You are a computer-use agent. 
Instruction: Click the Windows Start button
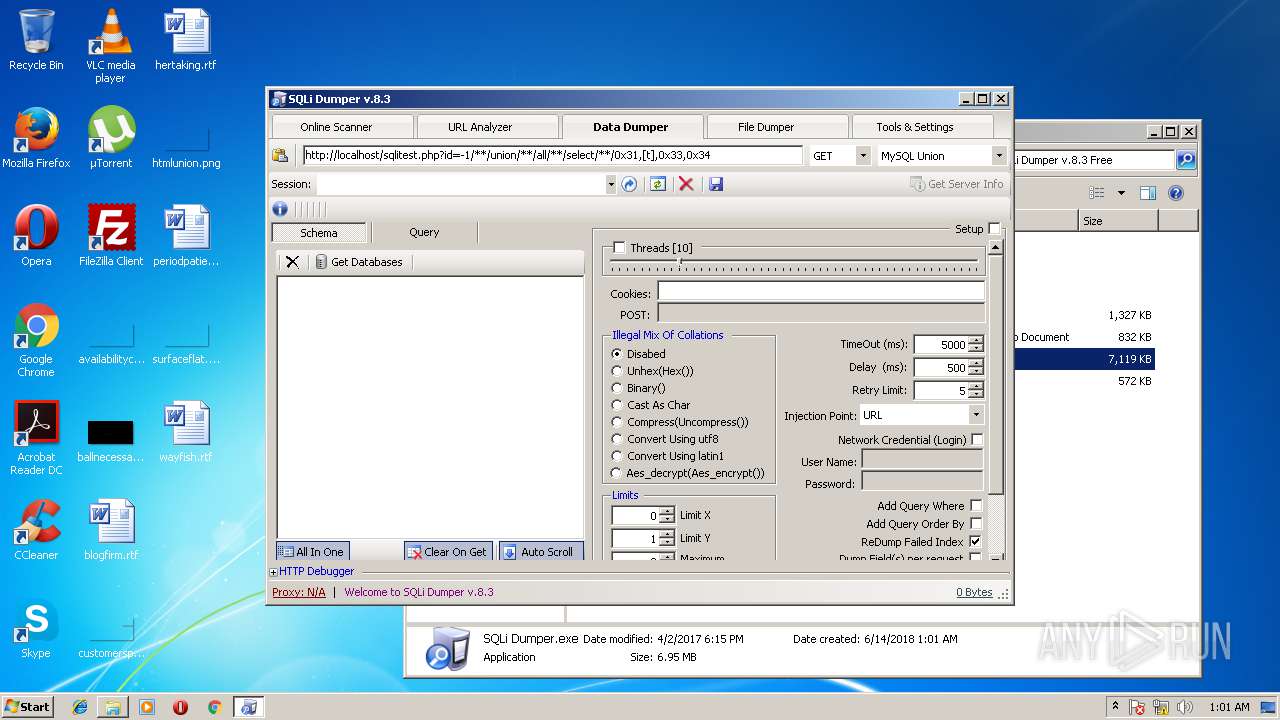(x=28, y=707)
